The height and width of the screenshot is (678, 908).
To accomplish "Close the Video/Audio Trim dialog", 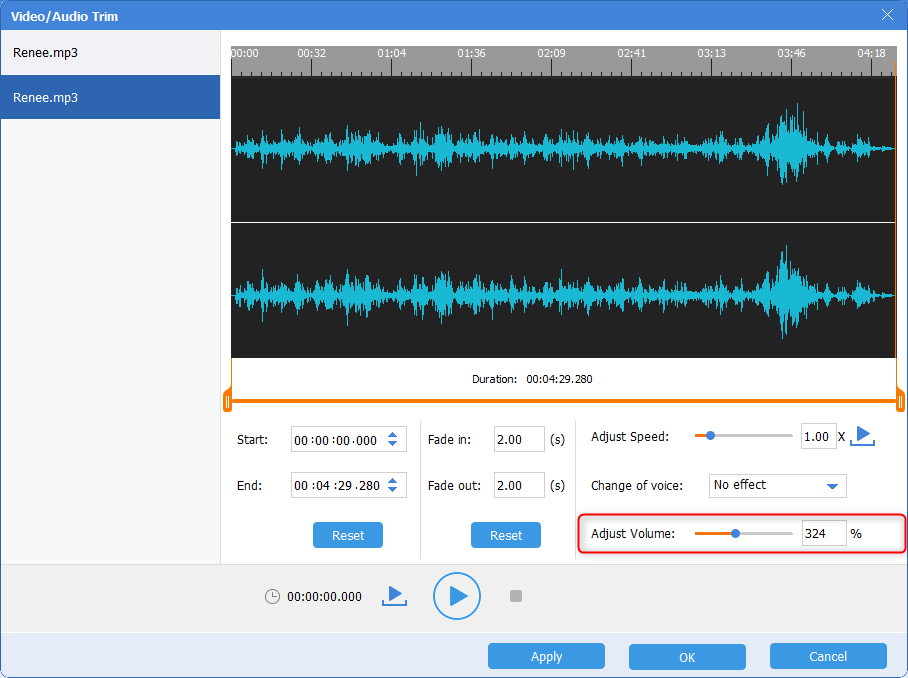I will click(886, 14).
